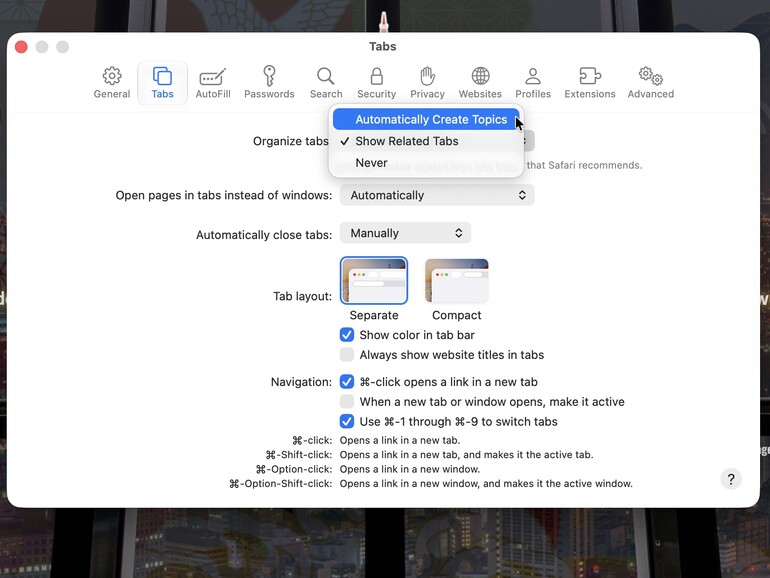The image size is (770, 578).
Task: Open the Profiles settings pane
Action: (x=533, y=83)
